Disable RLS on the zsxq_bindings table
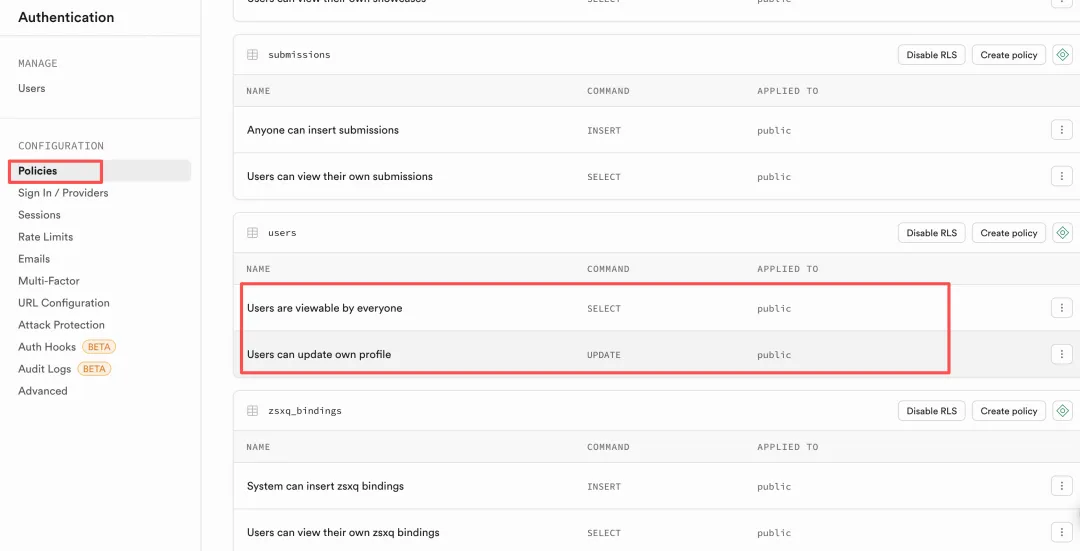 click(931, 411)
